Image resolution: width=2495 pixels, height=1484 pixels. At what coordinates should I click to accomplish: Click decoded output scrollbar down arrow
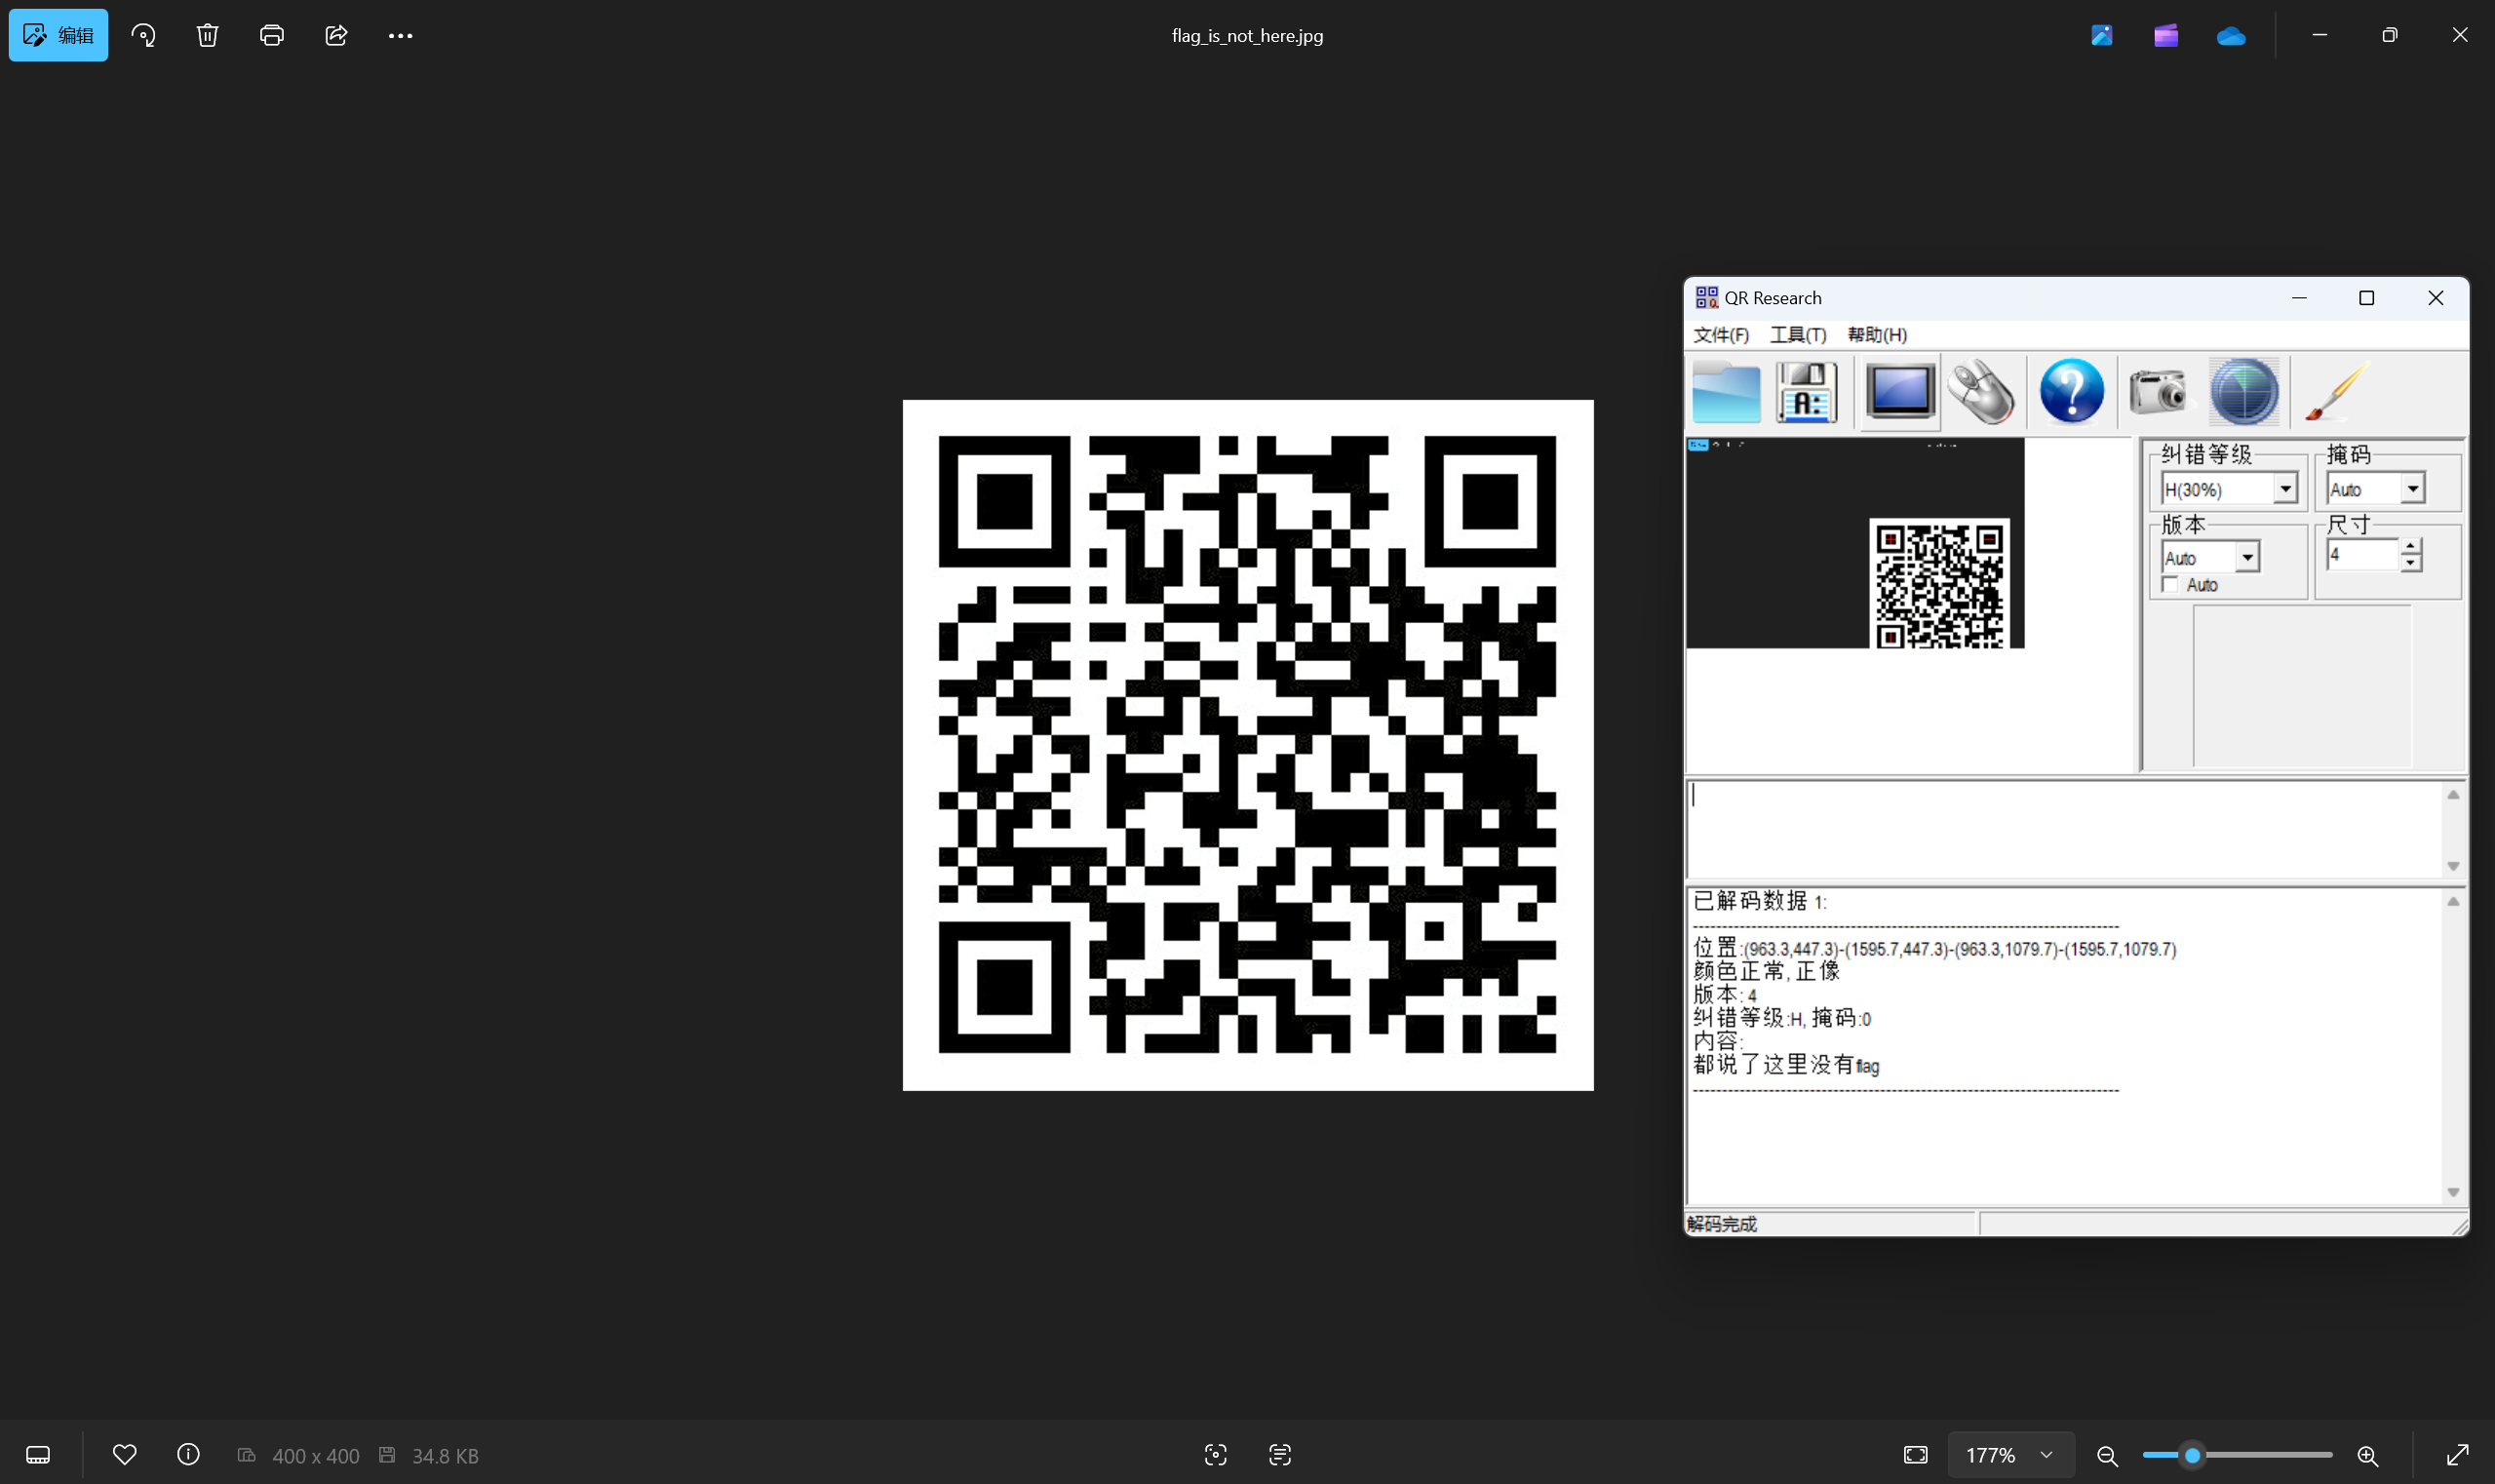click(x=2452, y=1192)
